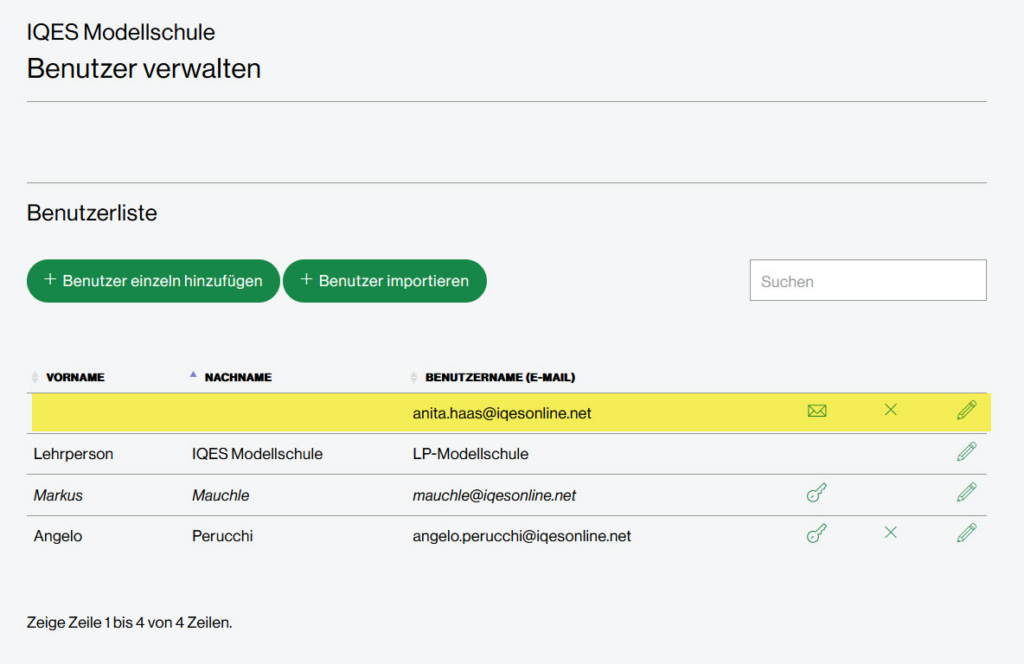
Task: Click row count text Zeige Zeile
Action: click(129, 622)
